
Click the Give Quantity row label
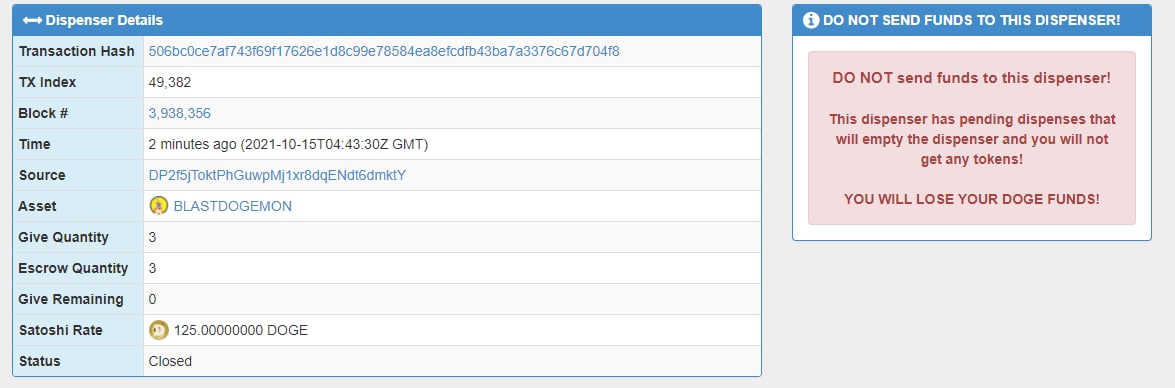tap(63, 237)
